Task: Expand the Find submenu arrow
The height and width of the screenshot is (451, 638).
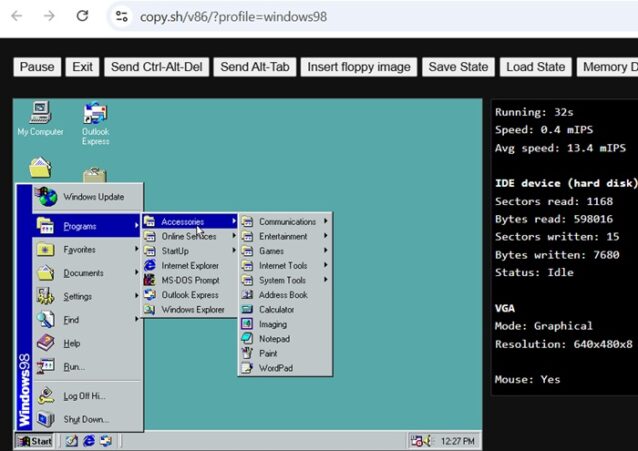Action: tap(137, 319)
